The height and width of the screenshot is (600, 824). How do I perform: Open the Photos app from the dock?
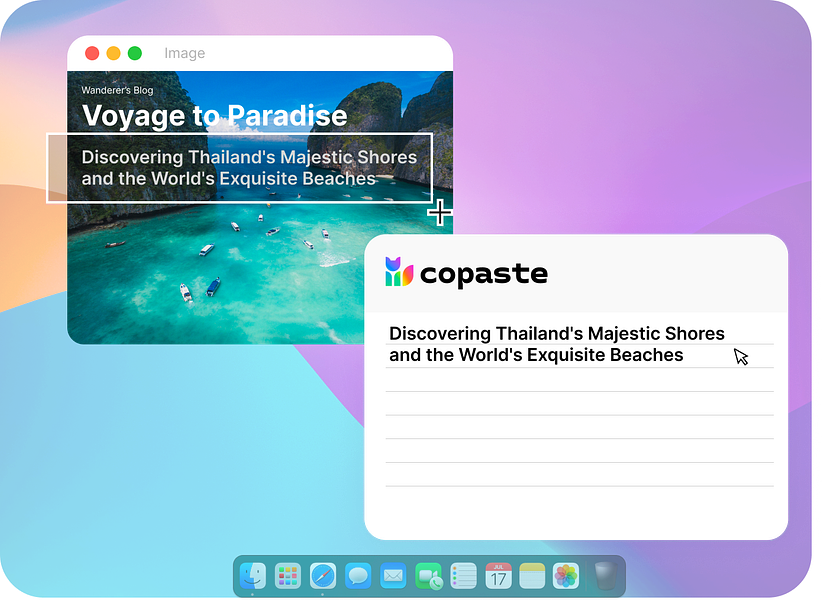[566, 576]
